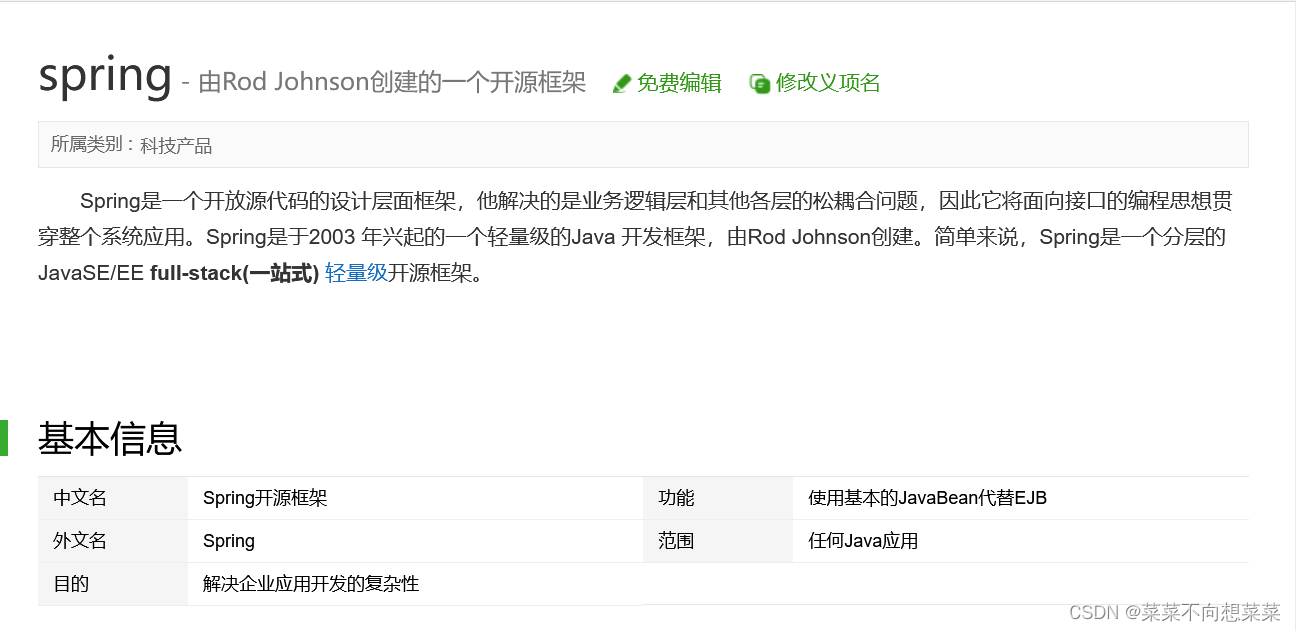
Task: Open the 免费编辑 link
Action: [x=679, y=83]
